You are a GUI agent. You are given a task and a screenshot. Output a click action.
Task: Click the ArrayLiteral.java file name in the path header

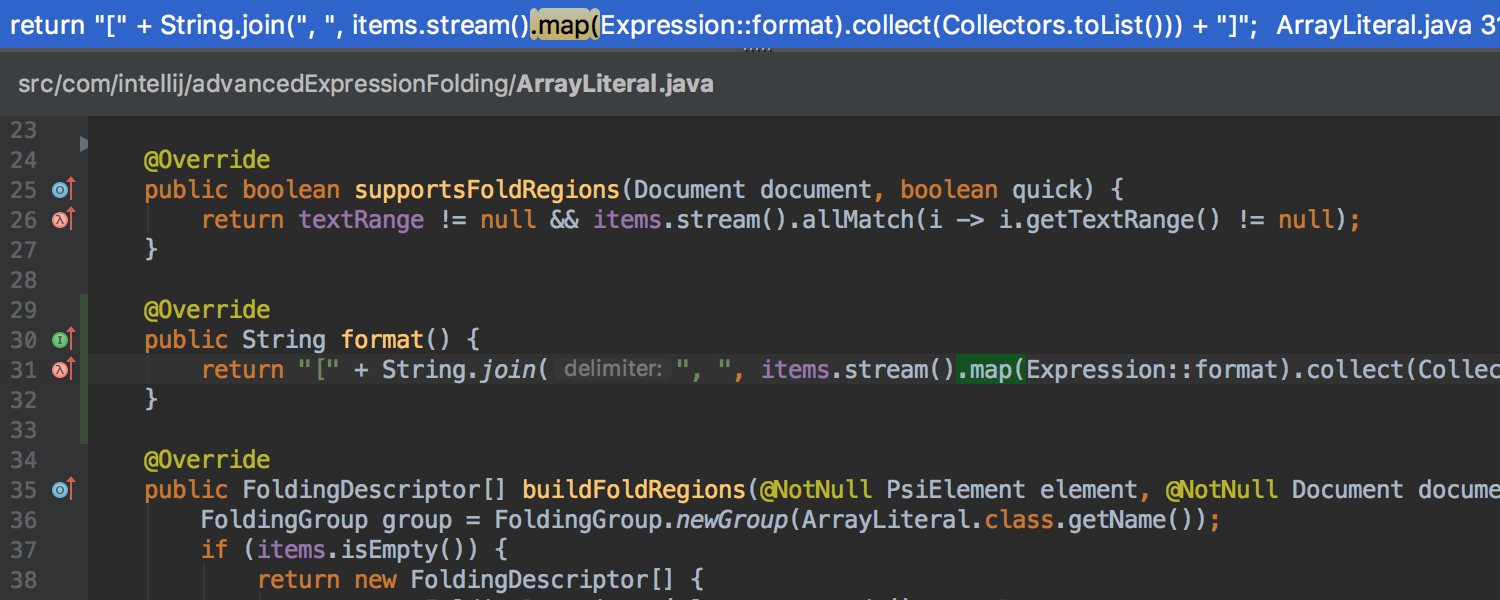(x=614, y=84)
